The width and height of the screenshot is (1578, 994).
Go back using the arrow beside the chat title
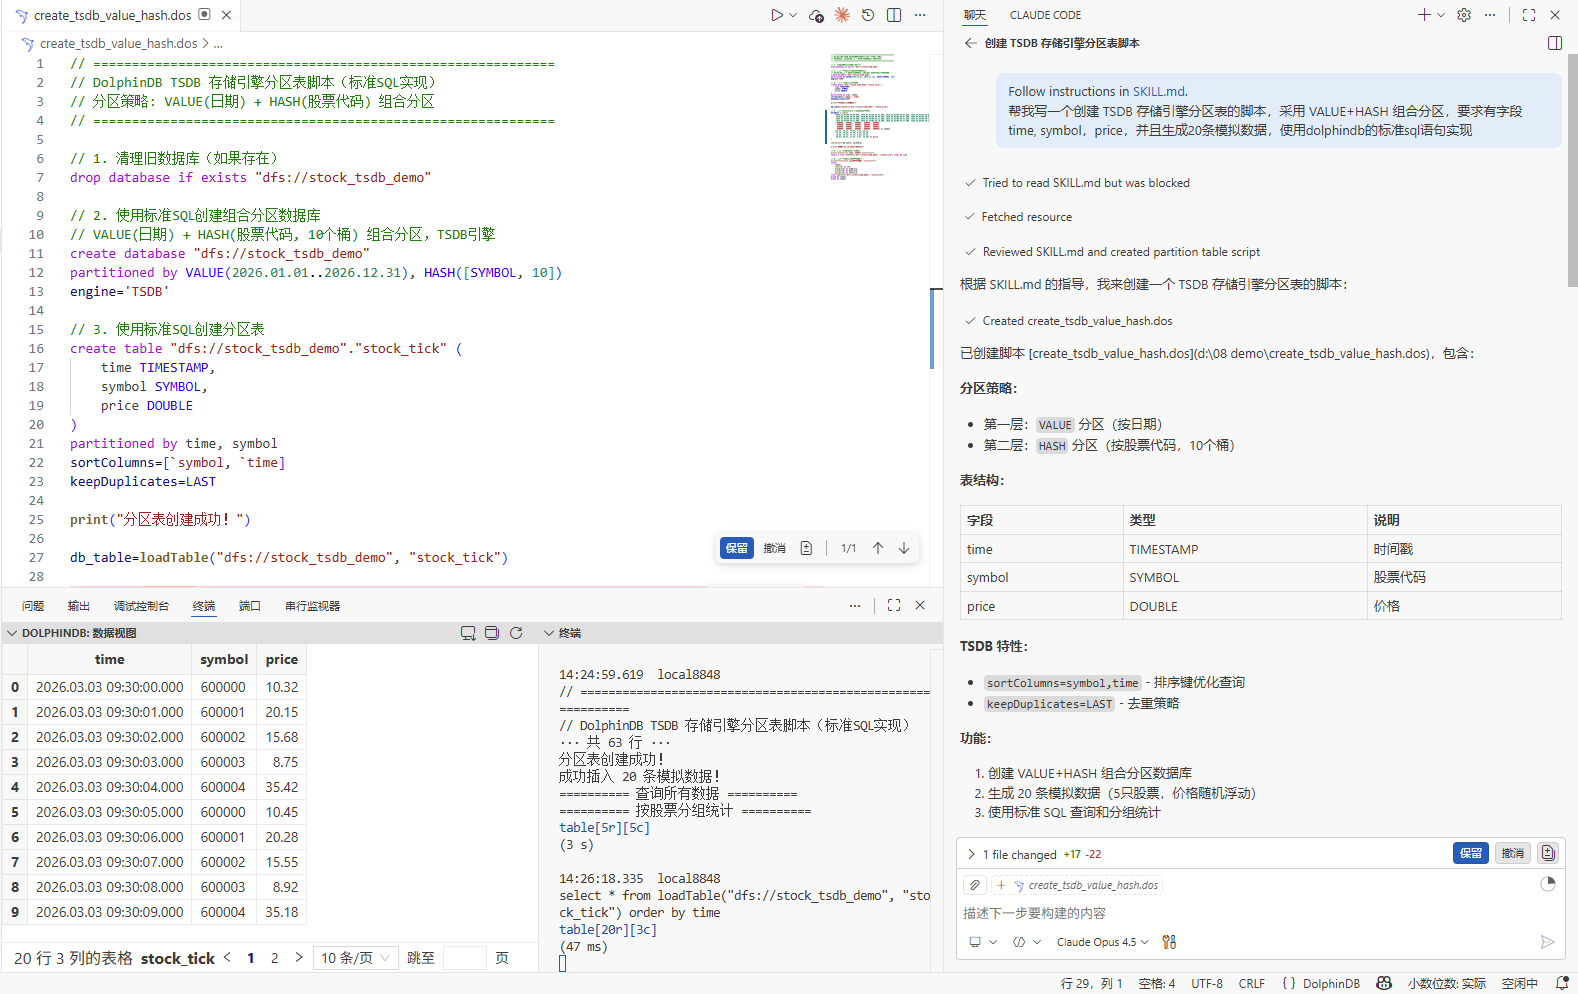pyautogui.click(x=970, y=43)
